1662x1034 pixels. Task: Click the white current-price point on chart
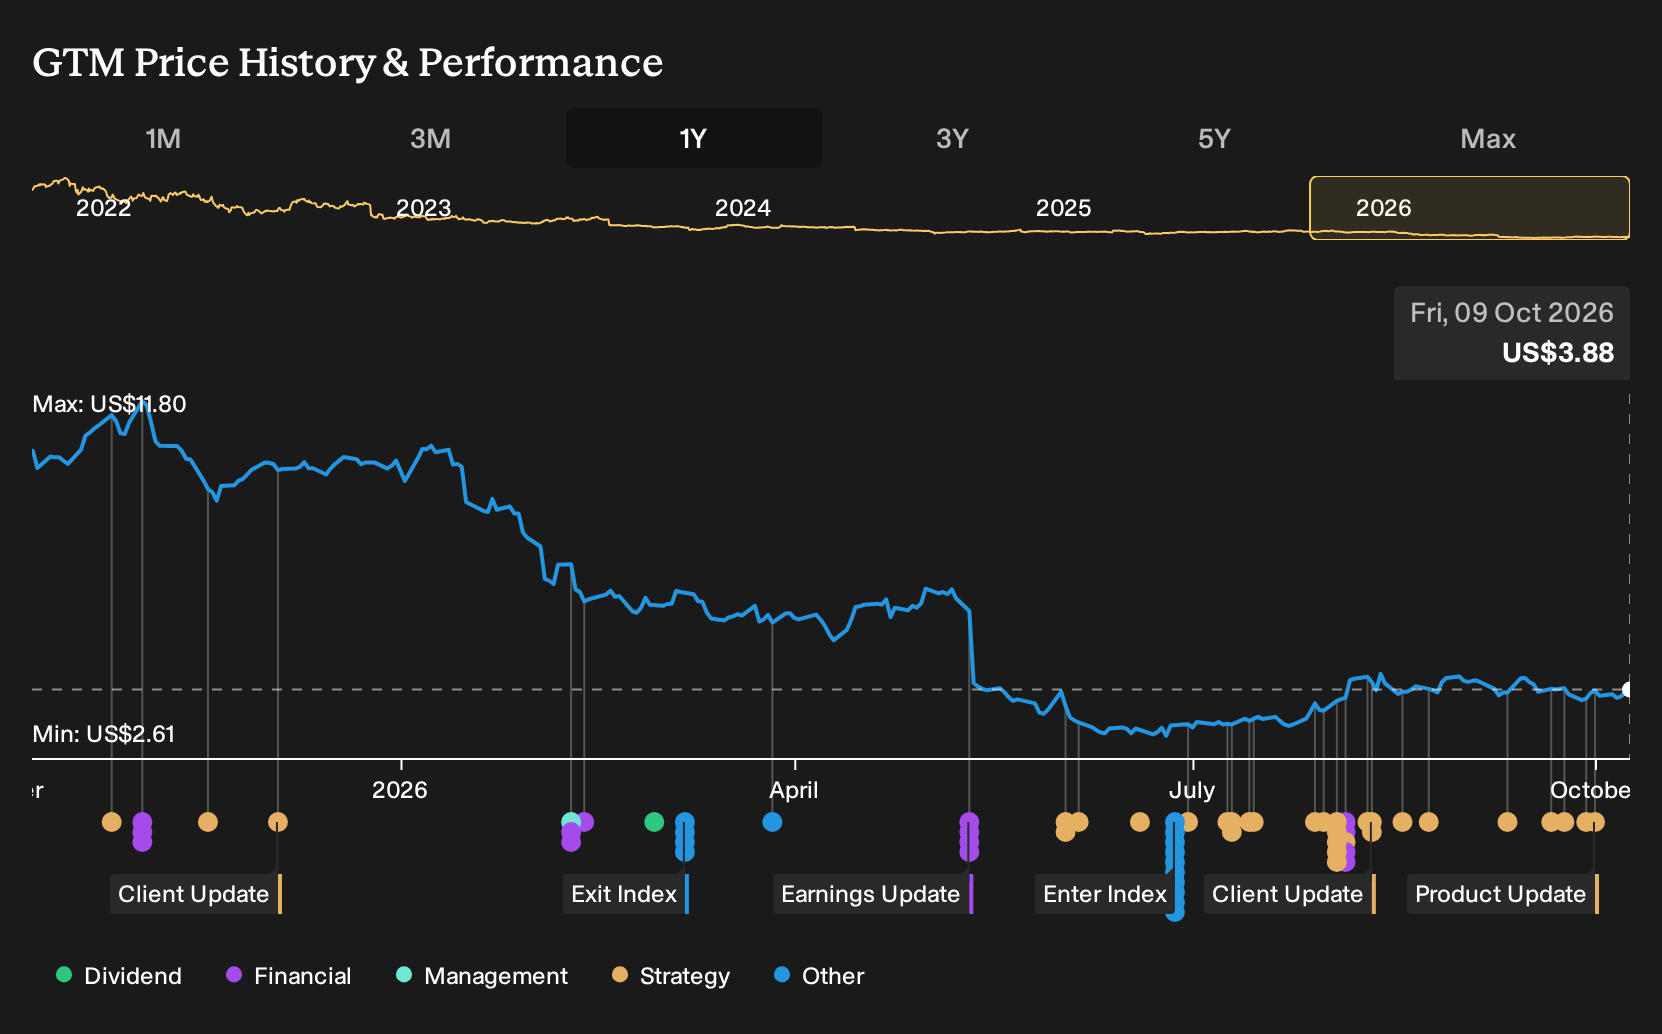(1628, 690)
